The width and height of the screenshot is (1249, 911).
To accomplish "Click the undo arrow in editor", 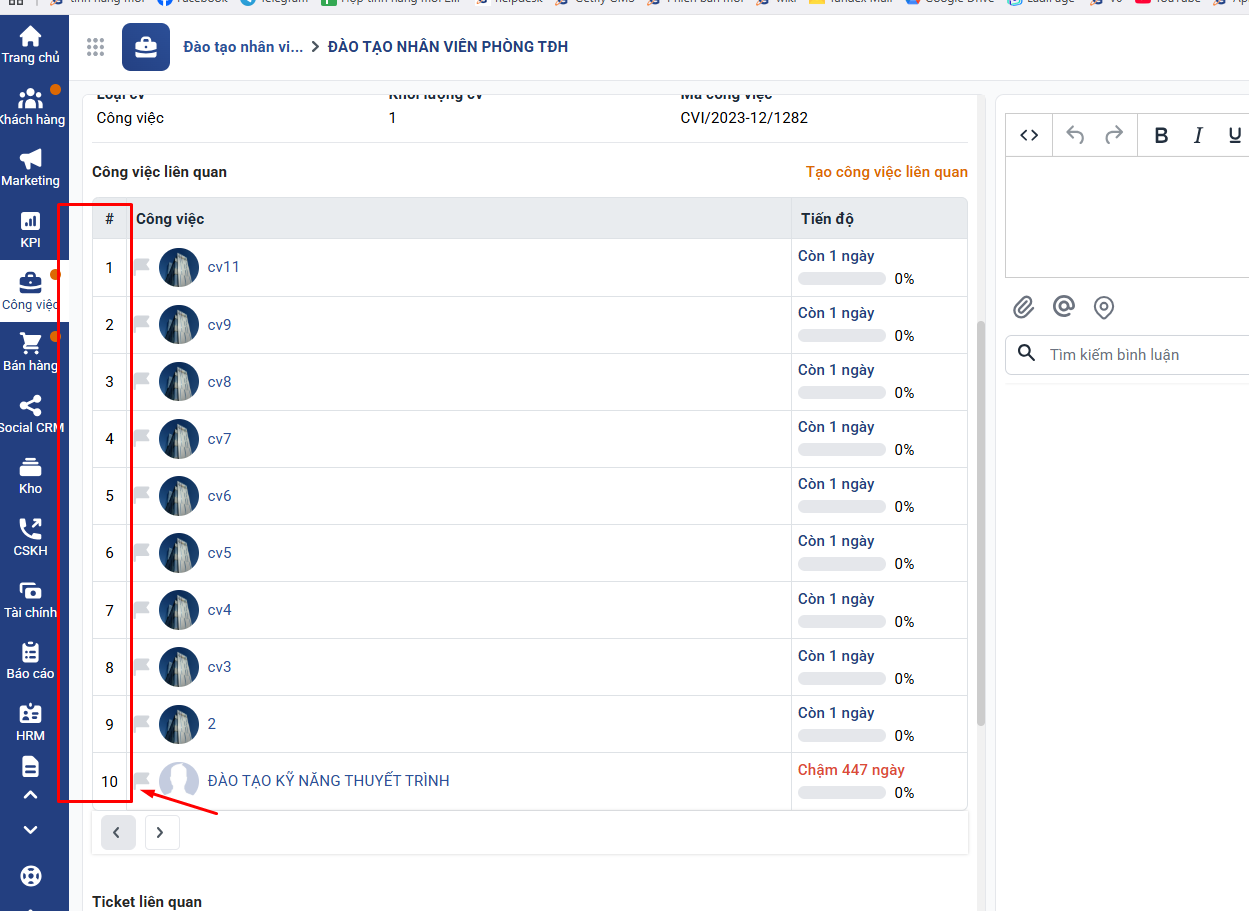I will click(x=1075, y=136).
